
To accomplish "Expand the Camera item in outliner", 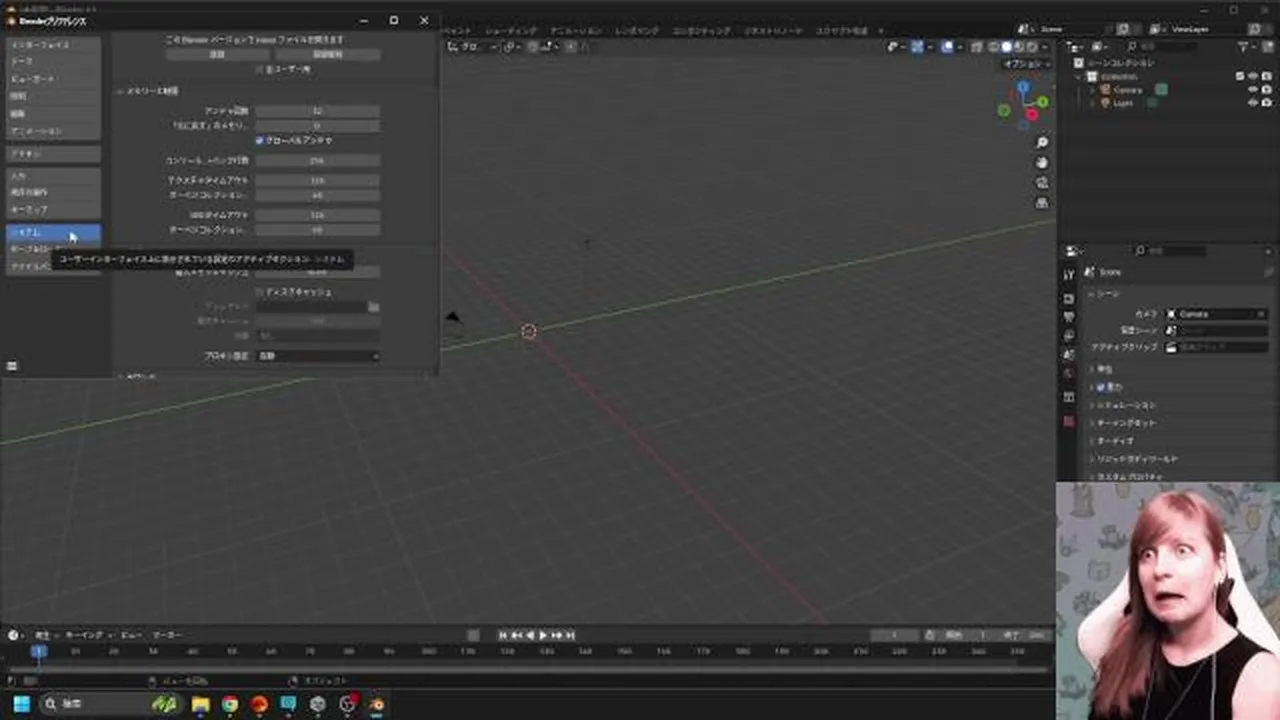I will 1092,90.
